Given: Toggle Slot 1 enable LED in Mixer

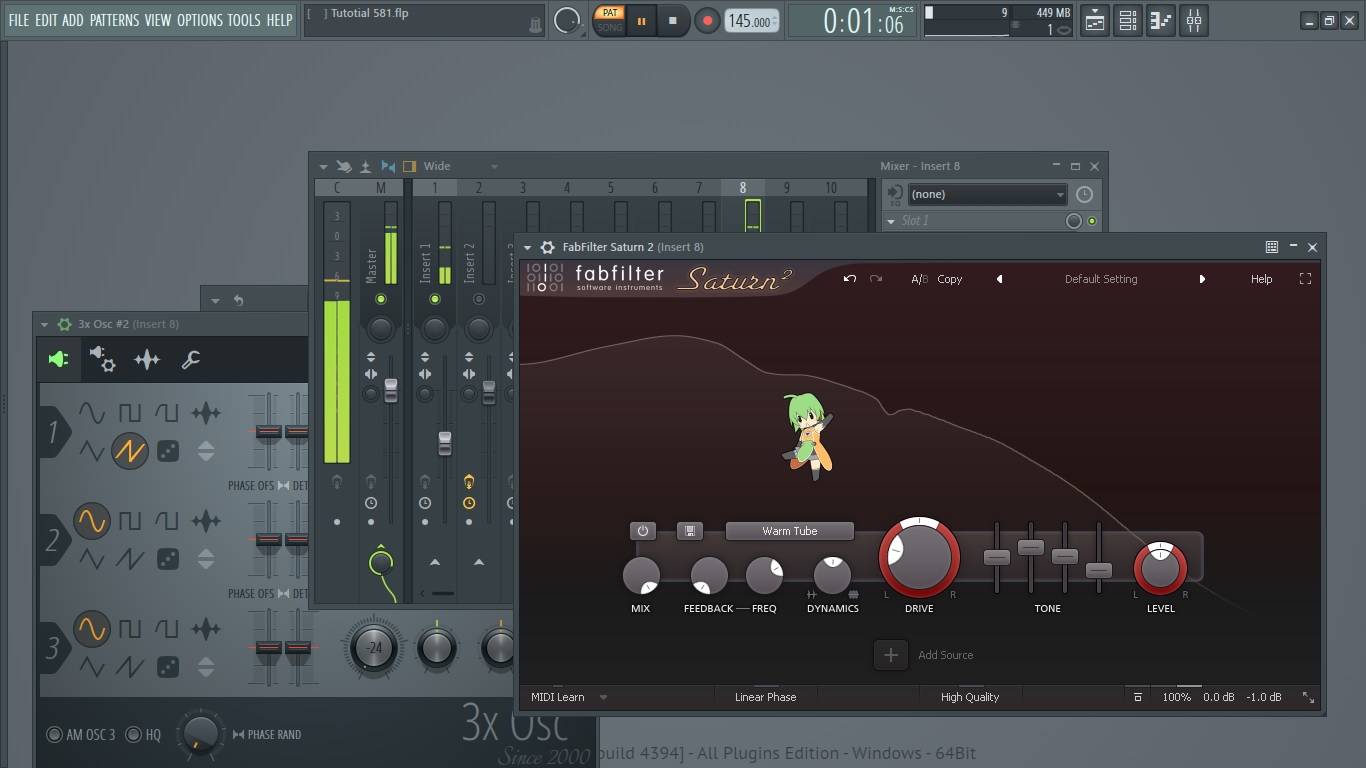Looking at the screenshot, I should coord(1092,221).
